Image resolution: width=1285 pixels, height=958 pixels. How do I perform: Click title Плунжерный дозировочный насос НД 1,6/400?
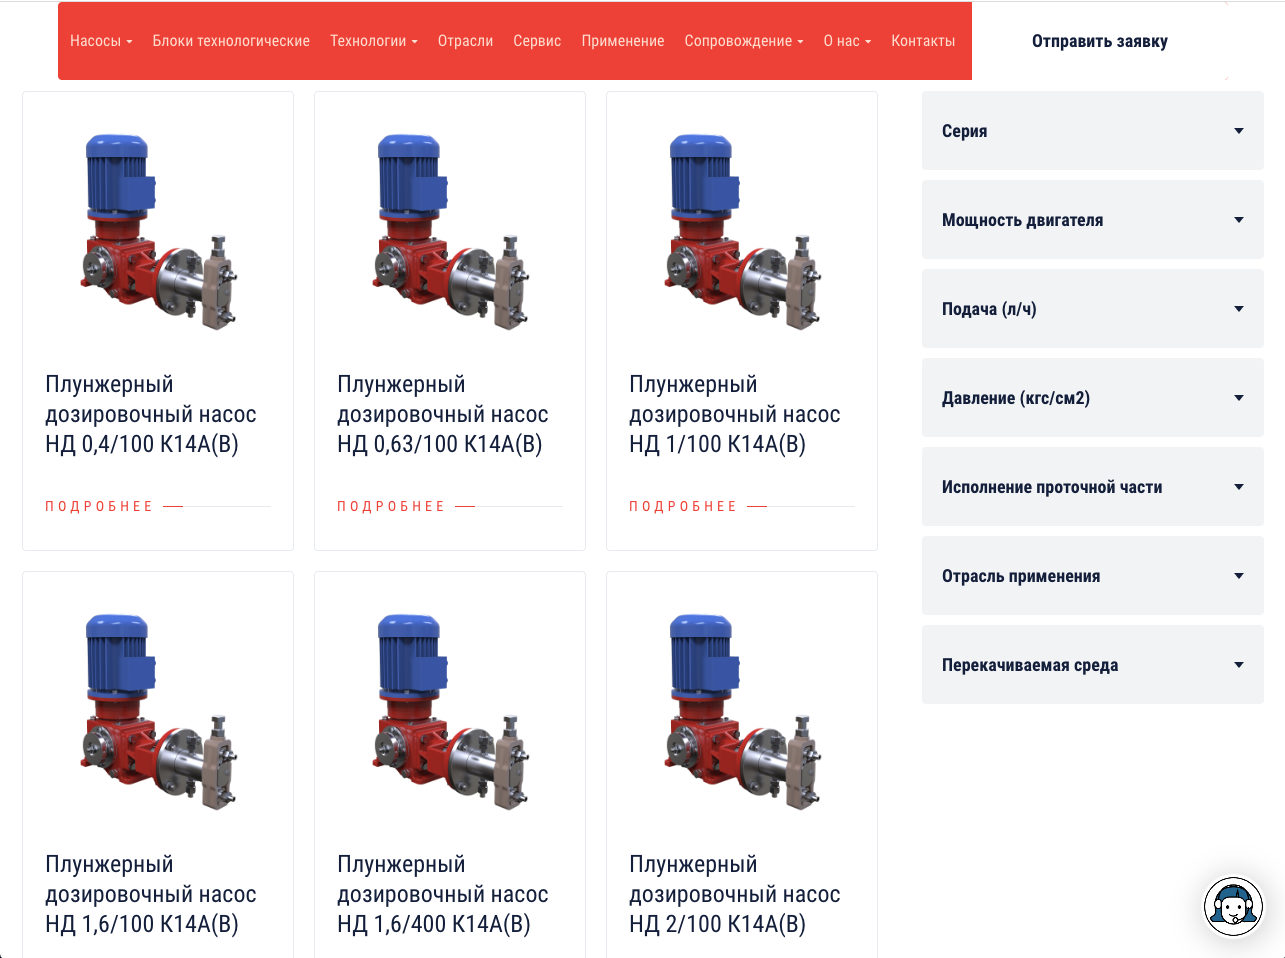[x=443, y=894]
